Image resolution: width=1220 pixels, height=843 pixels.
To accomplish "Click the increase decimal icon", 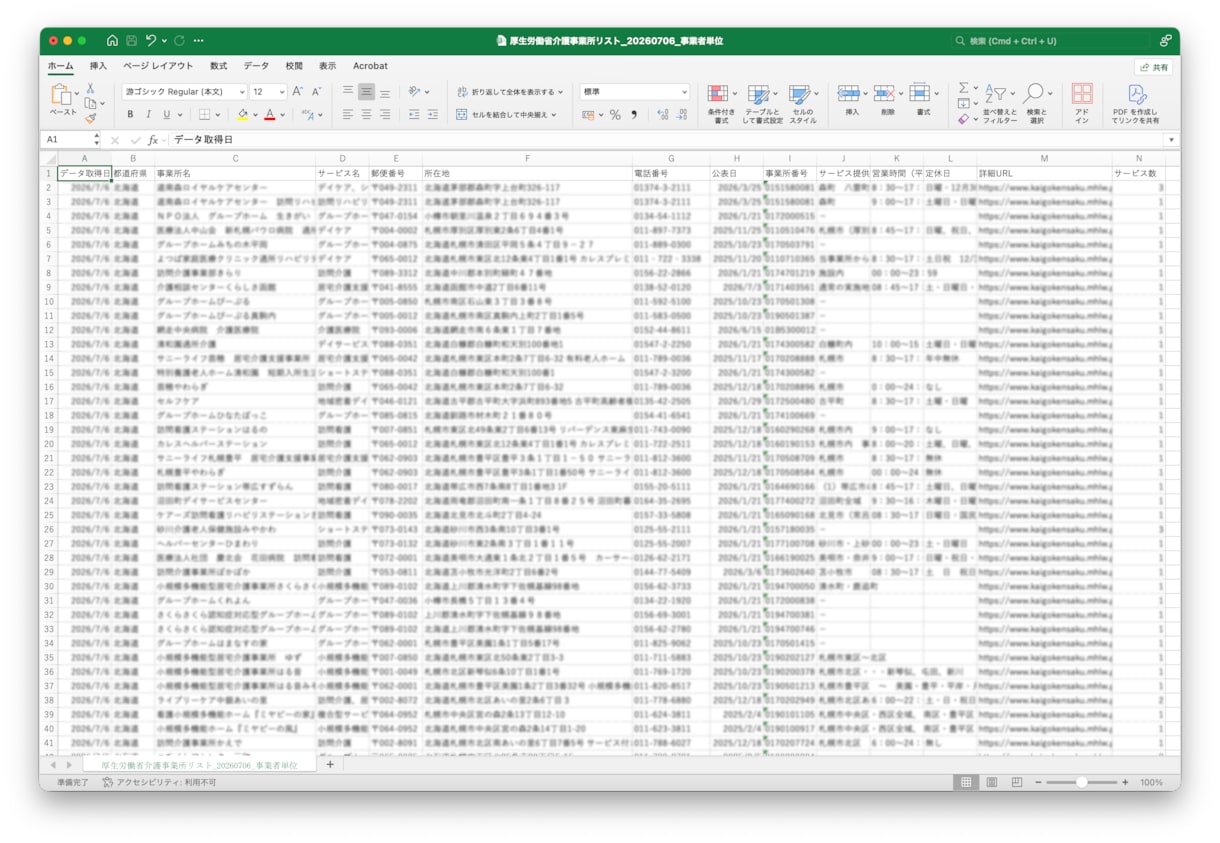I will pos(663,115).
